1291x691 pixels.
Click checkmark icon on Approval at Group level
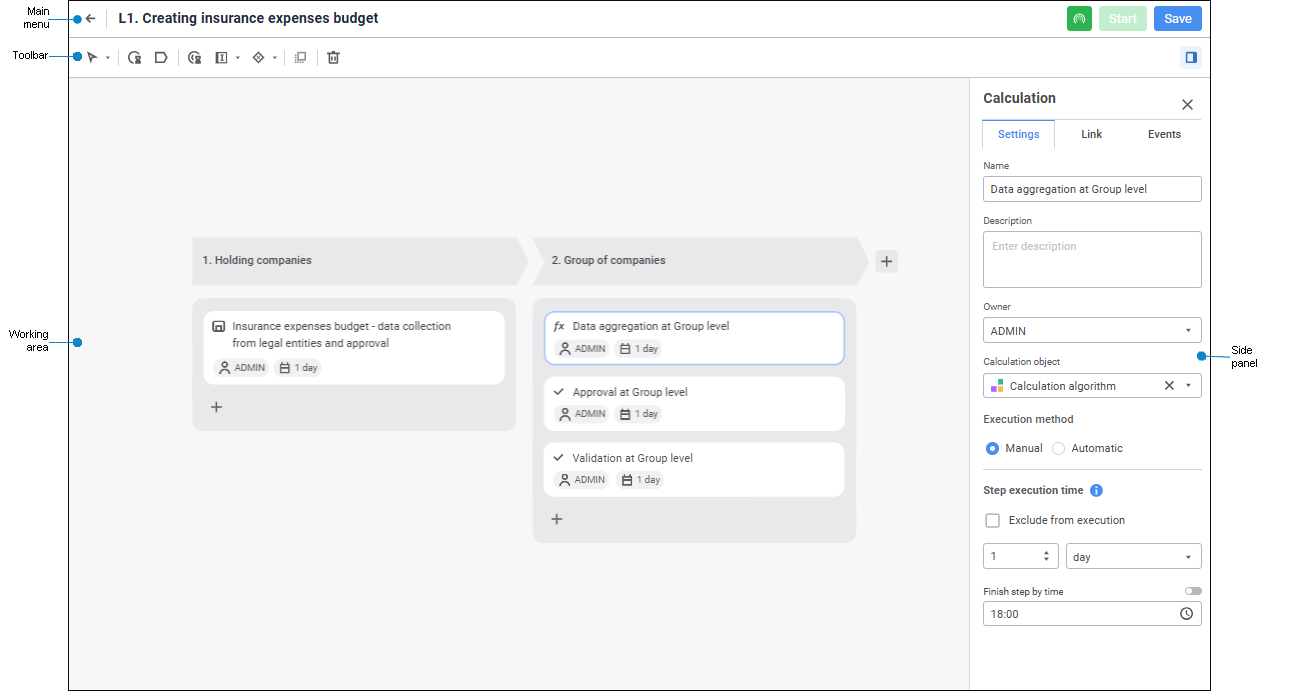(x=559, y=392)
